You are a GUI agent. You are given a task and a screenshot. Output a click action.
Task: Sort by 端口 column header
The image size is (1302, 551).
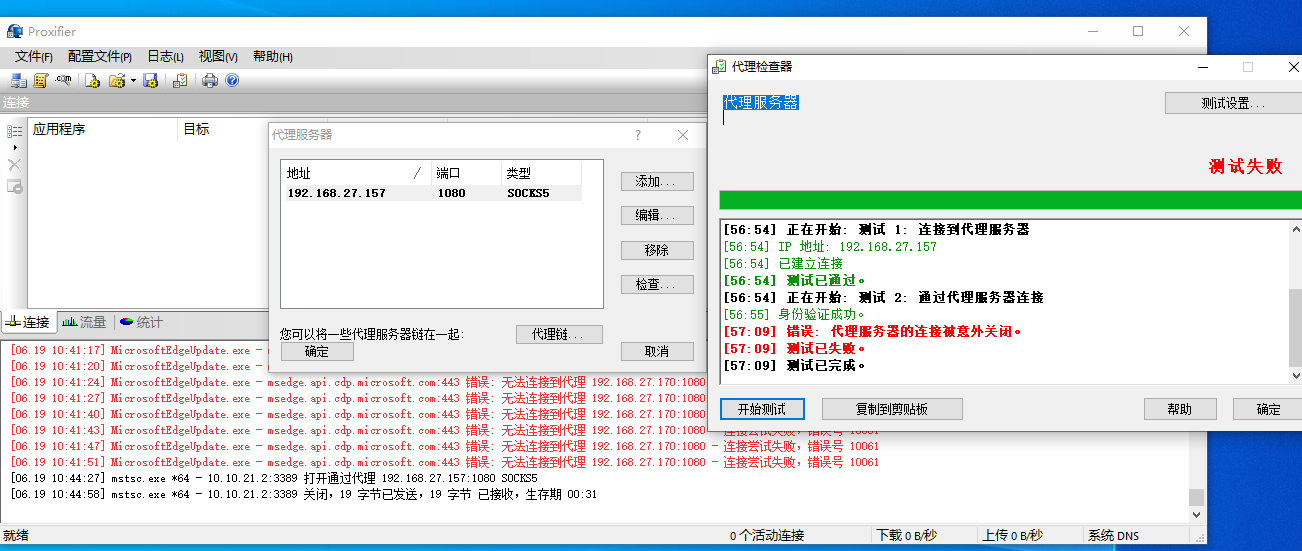click(466, 173)
